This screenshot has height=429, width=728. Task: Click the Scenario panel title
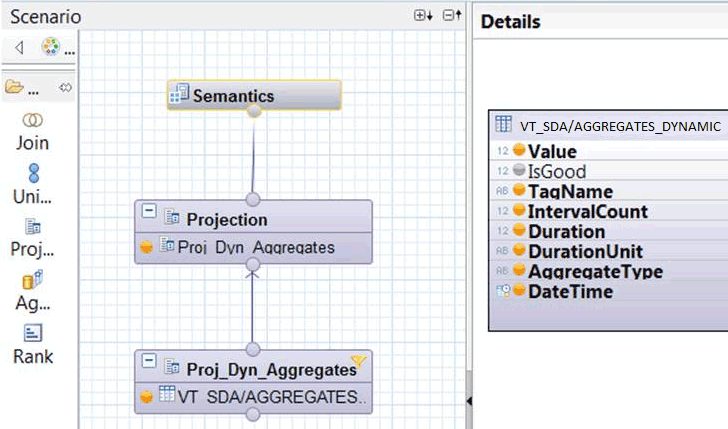(45, 17)
